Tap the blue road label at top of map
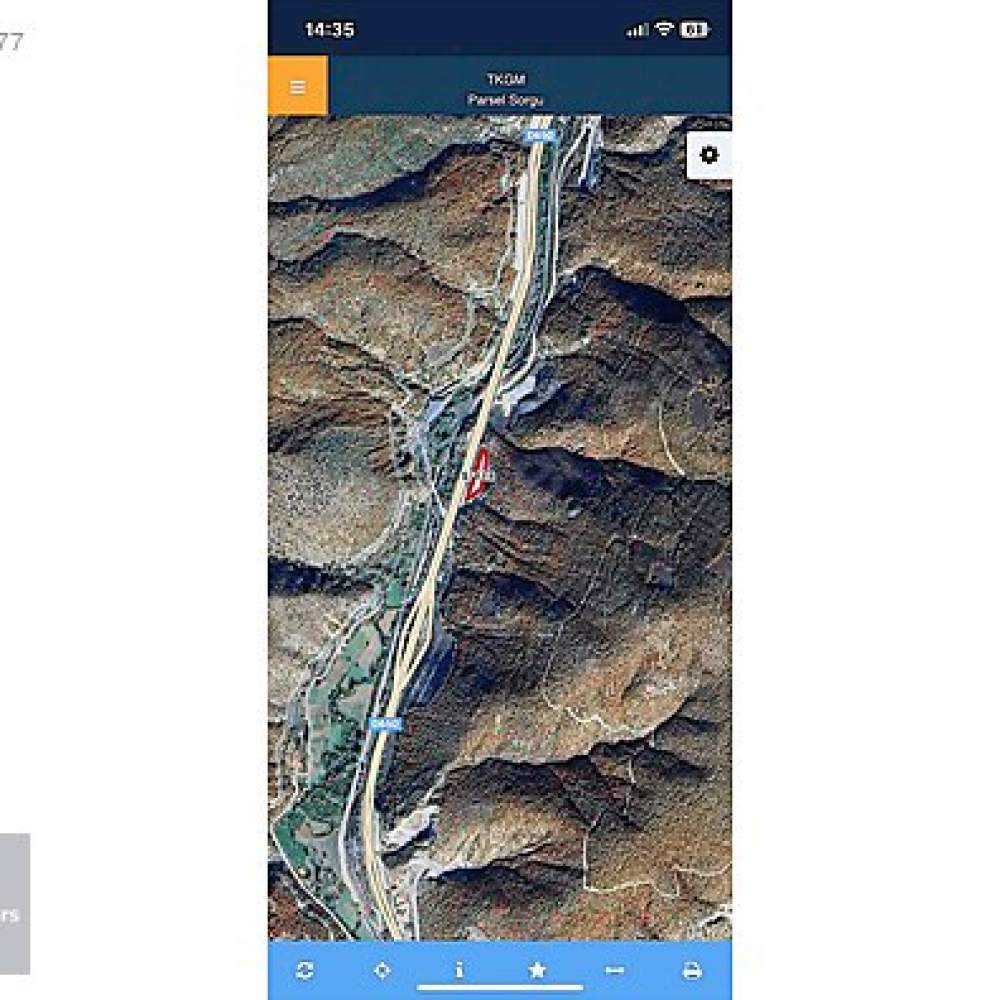 [540, 135]
